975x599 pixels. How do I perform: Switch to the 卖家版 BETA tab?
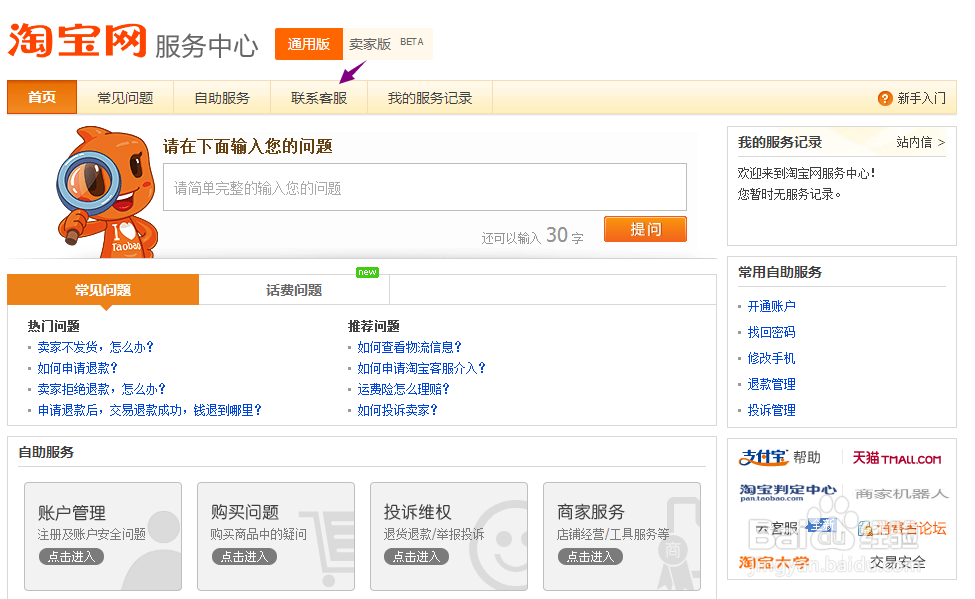click(x=386, y=44)
